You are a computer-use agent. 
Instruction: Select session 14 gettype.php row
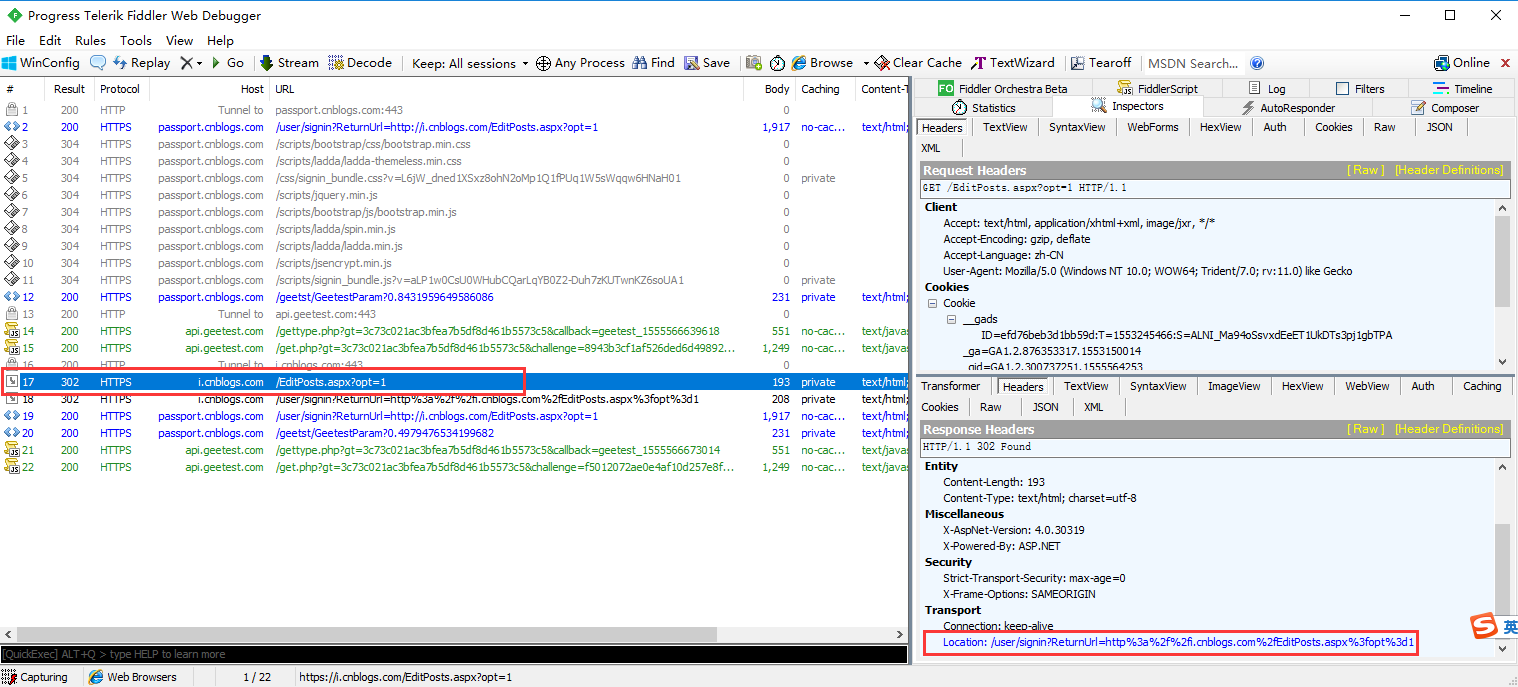[454, 331]
